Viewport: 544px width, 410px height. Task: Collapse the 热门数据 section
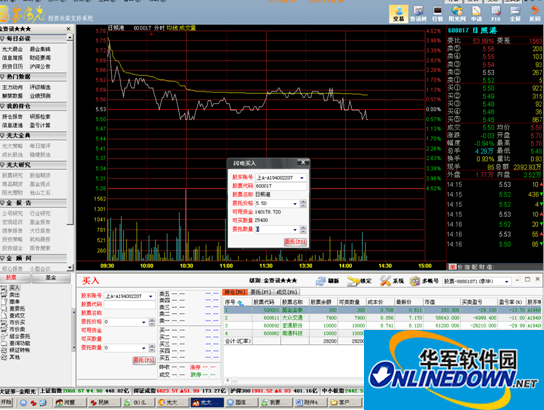coord(3,77)
